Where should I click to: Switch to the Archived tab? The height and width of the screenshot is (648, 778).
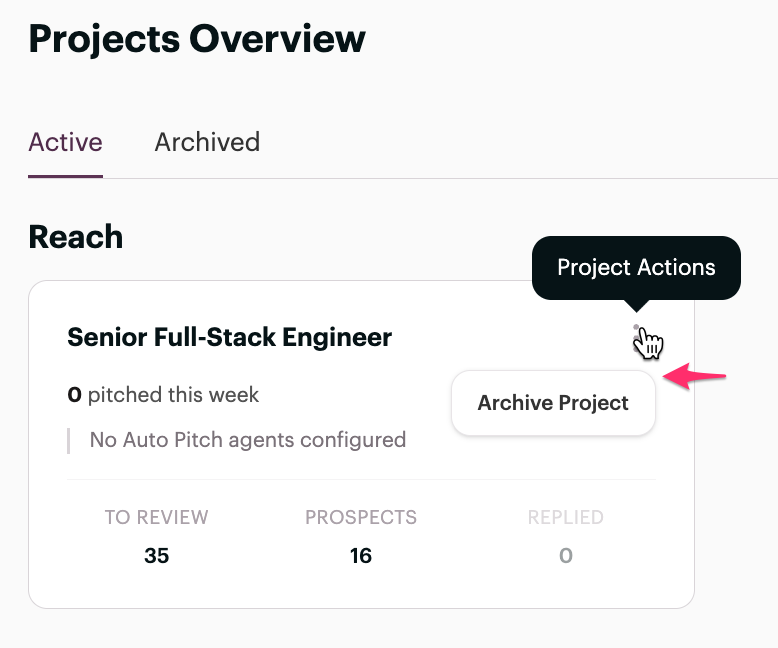pos(207,142)
